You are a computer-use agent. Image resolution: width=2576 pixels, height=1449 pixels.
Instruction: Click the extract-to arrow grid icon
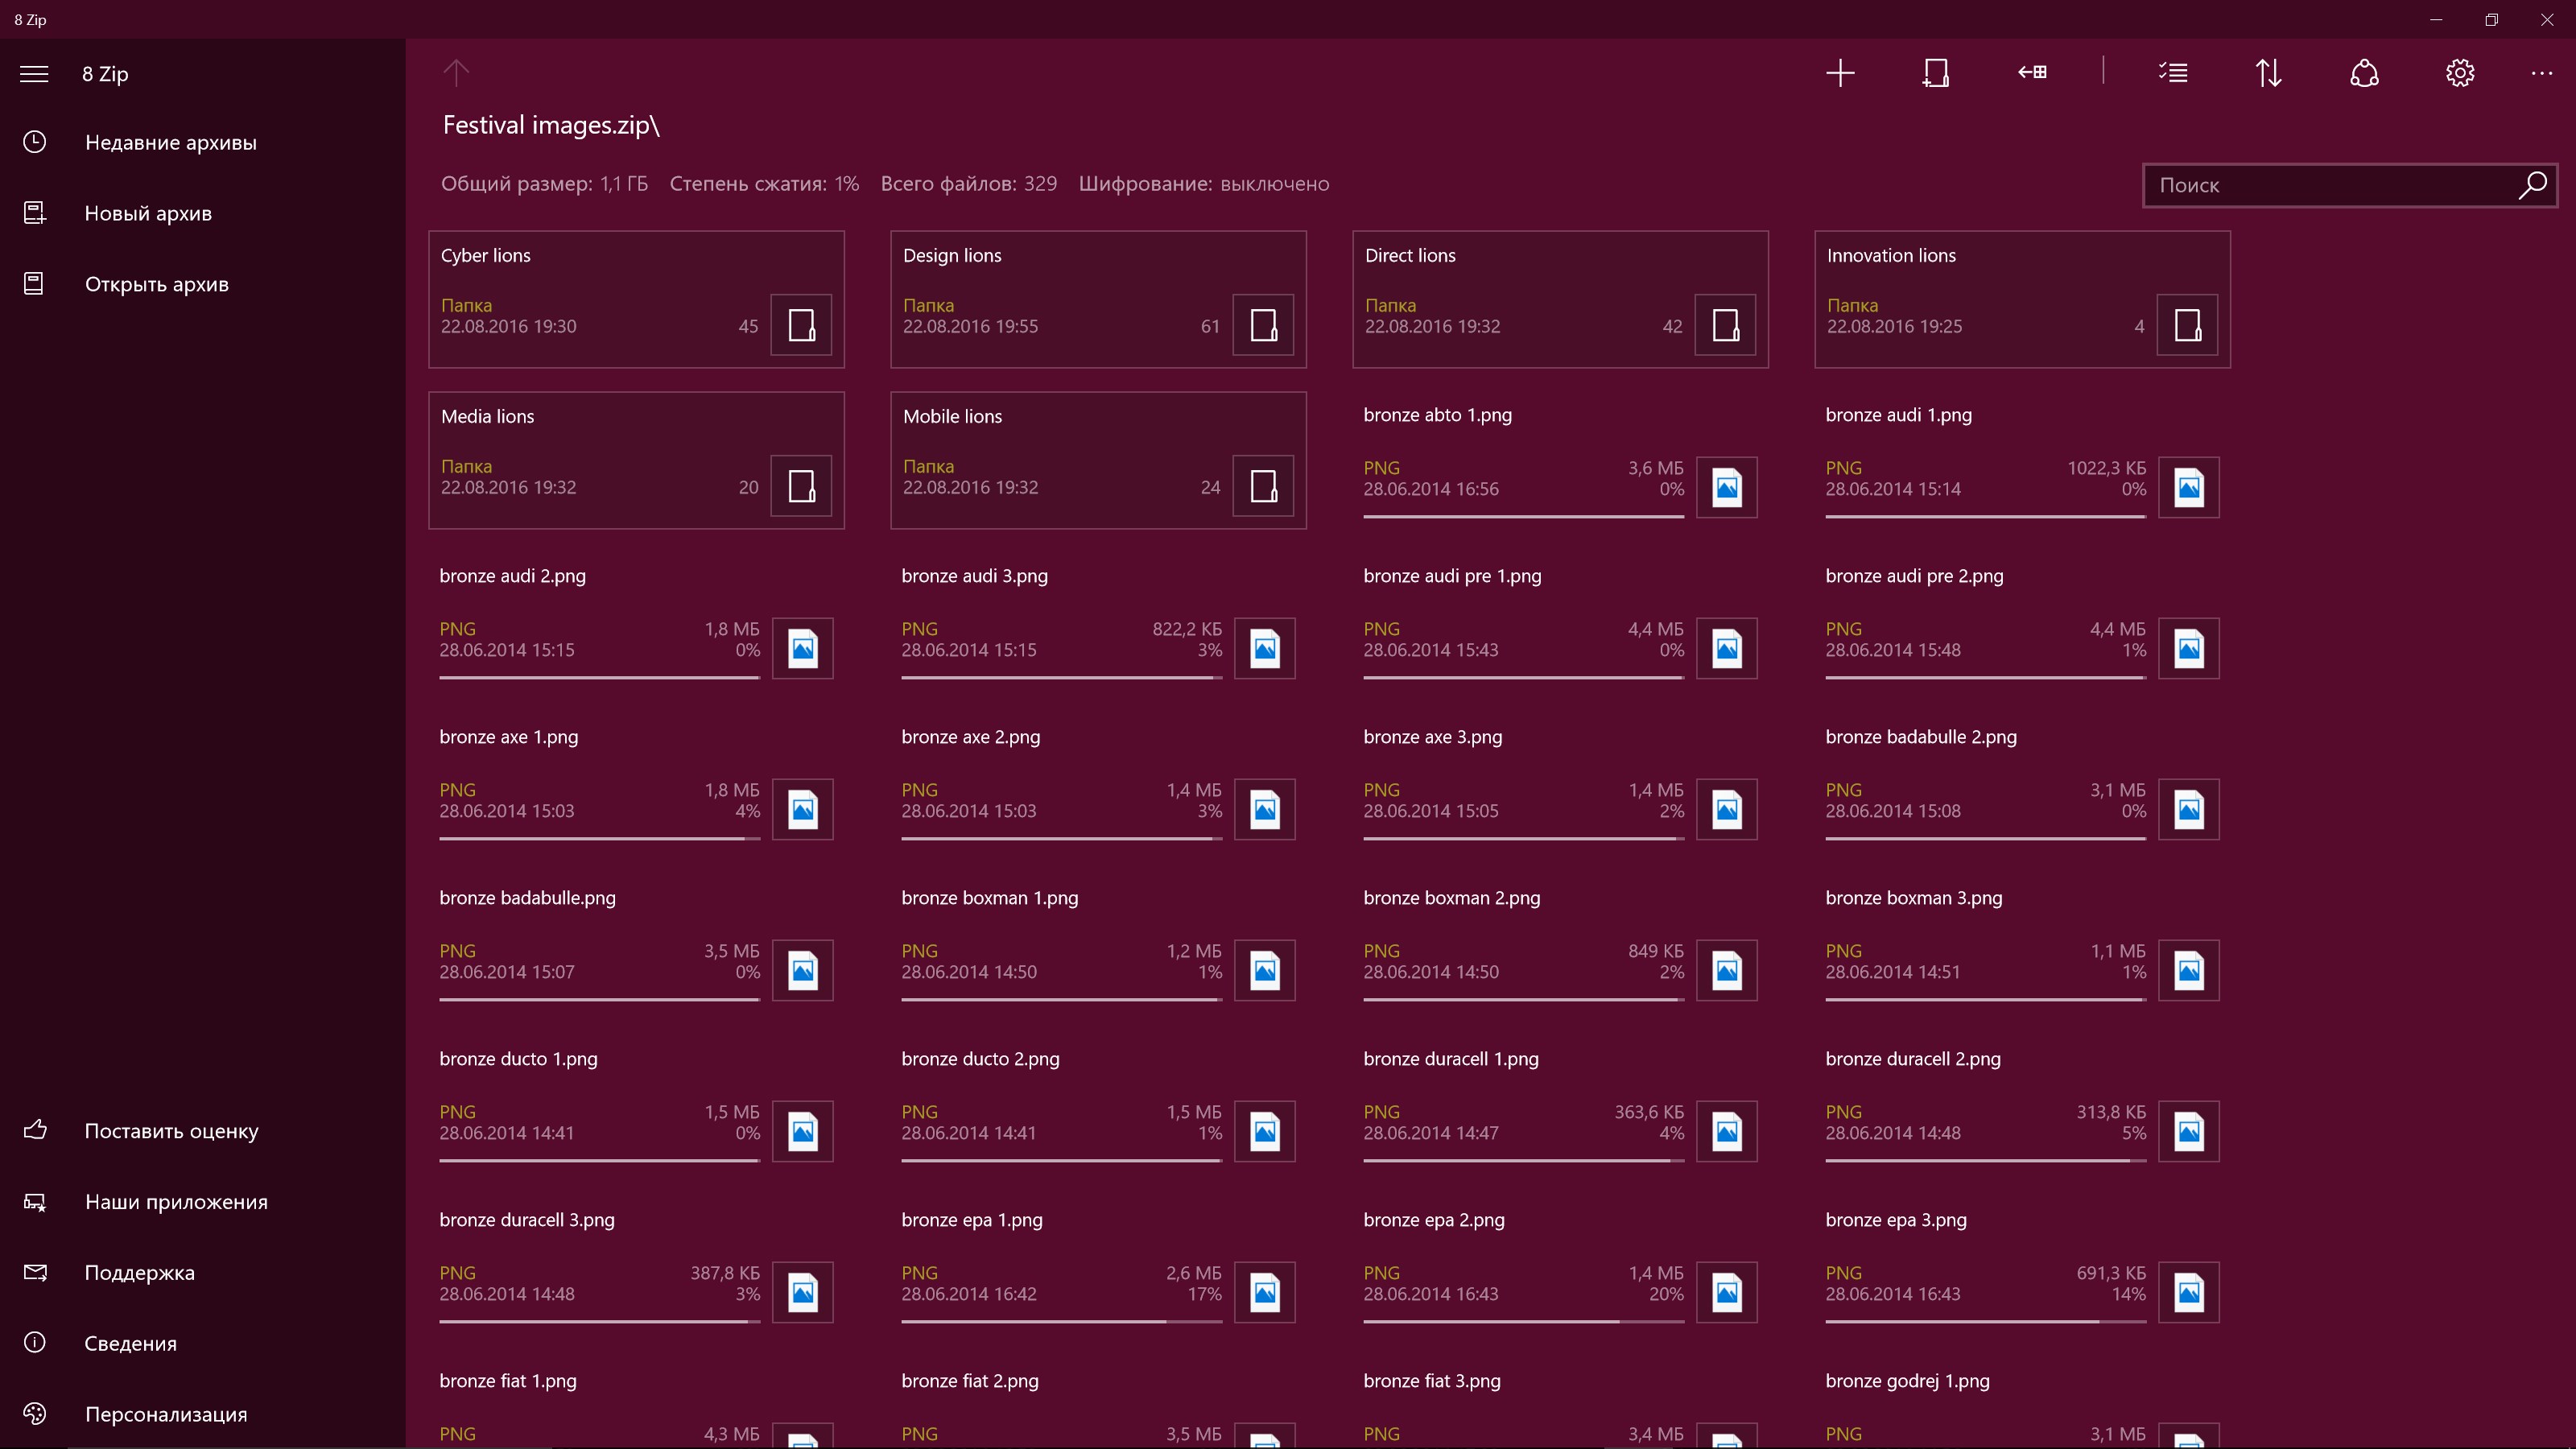click(2032, 72)
